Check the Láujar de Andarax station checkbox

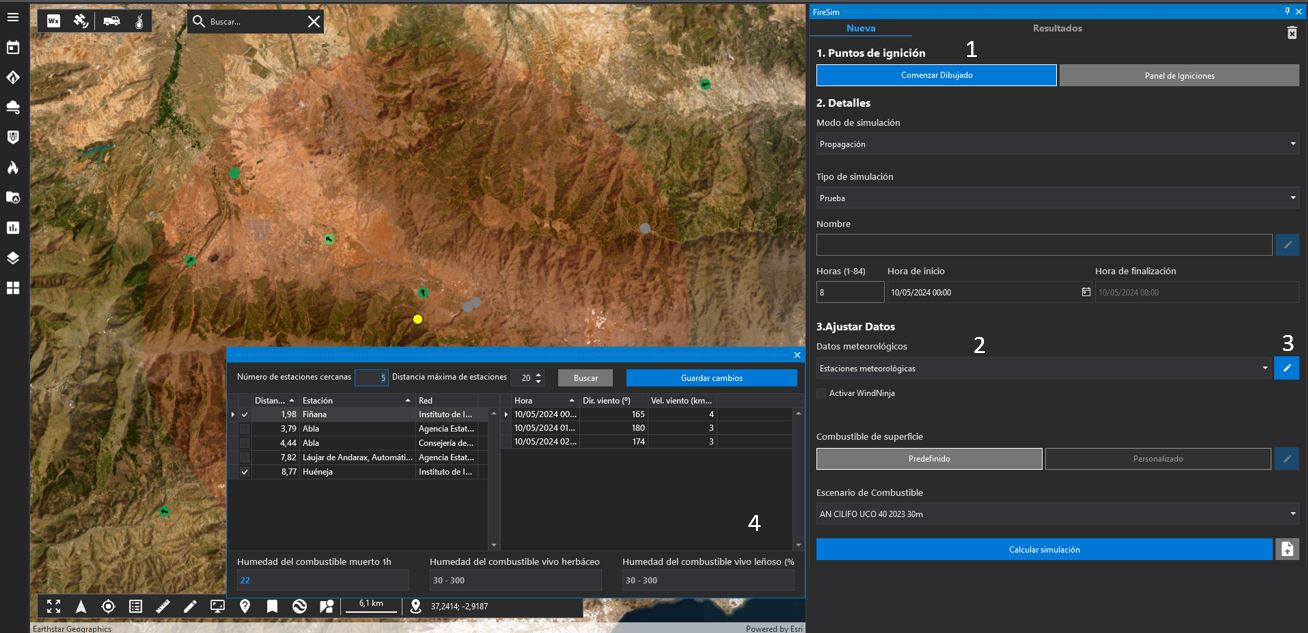(x=244, y=457)
